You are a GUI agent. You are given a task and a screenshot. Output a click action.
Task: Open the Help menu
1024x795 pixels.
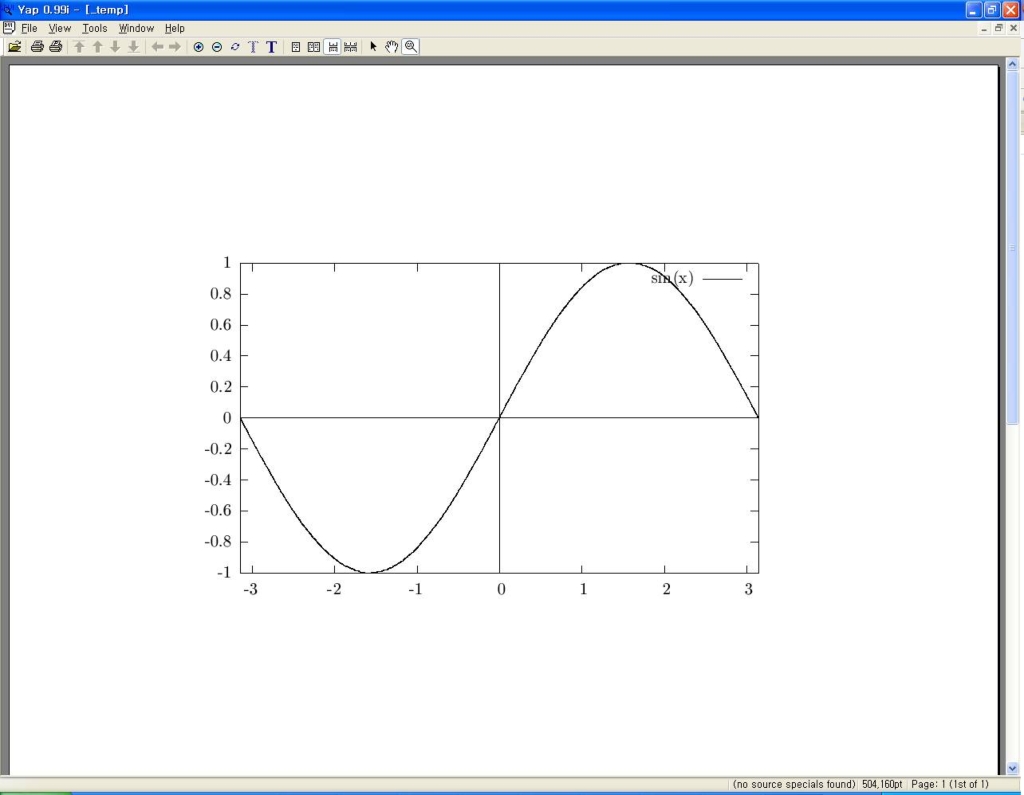pyautogui.click(x=174, y=28)
